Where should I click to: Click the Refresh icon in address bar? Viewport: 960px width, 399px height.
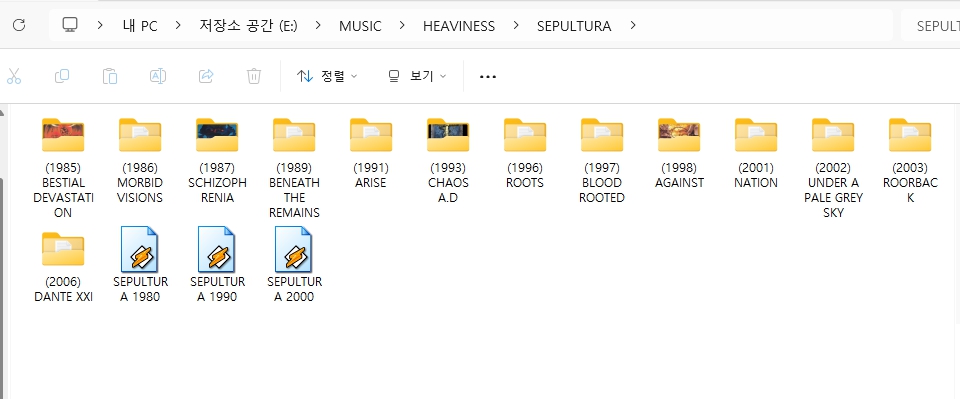pyautogui.click(x=19, y=25)
